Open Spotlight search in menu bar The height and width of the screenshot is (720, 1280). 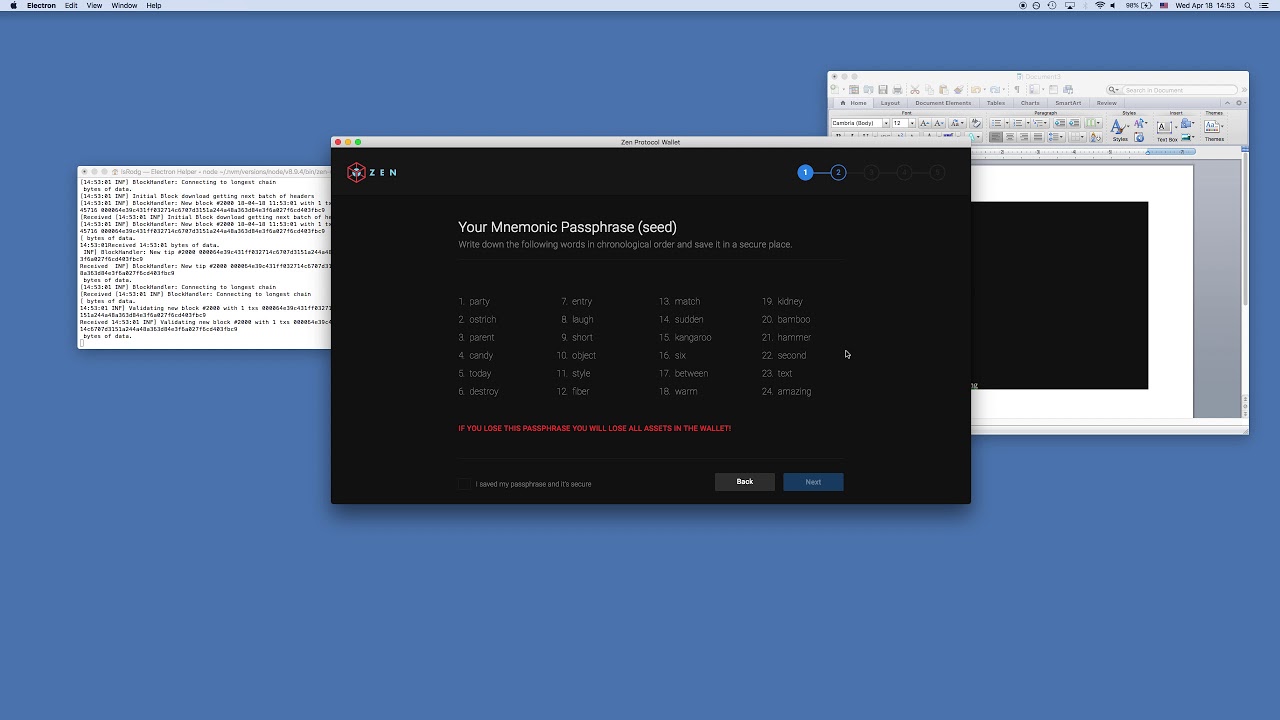(x=1248, y=5)
